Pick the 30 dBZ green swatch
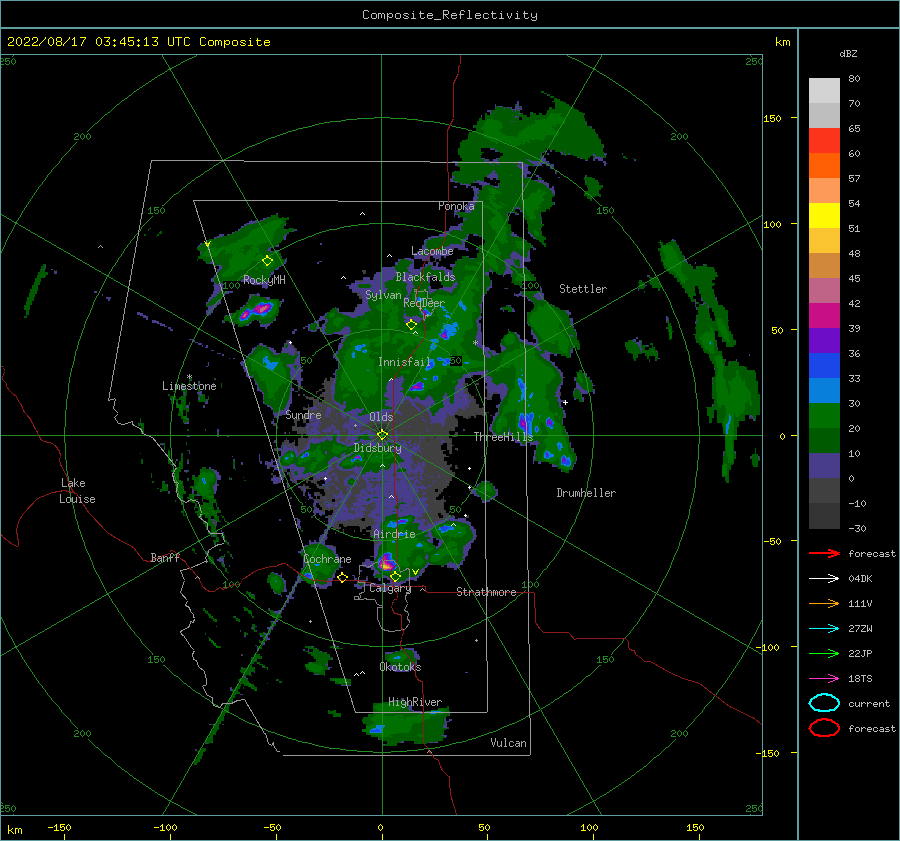The width and height of the screenshot is (900, 841). 824,416
